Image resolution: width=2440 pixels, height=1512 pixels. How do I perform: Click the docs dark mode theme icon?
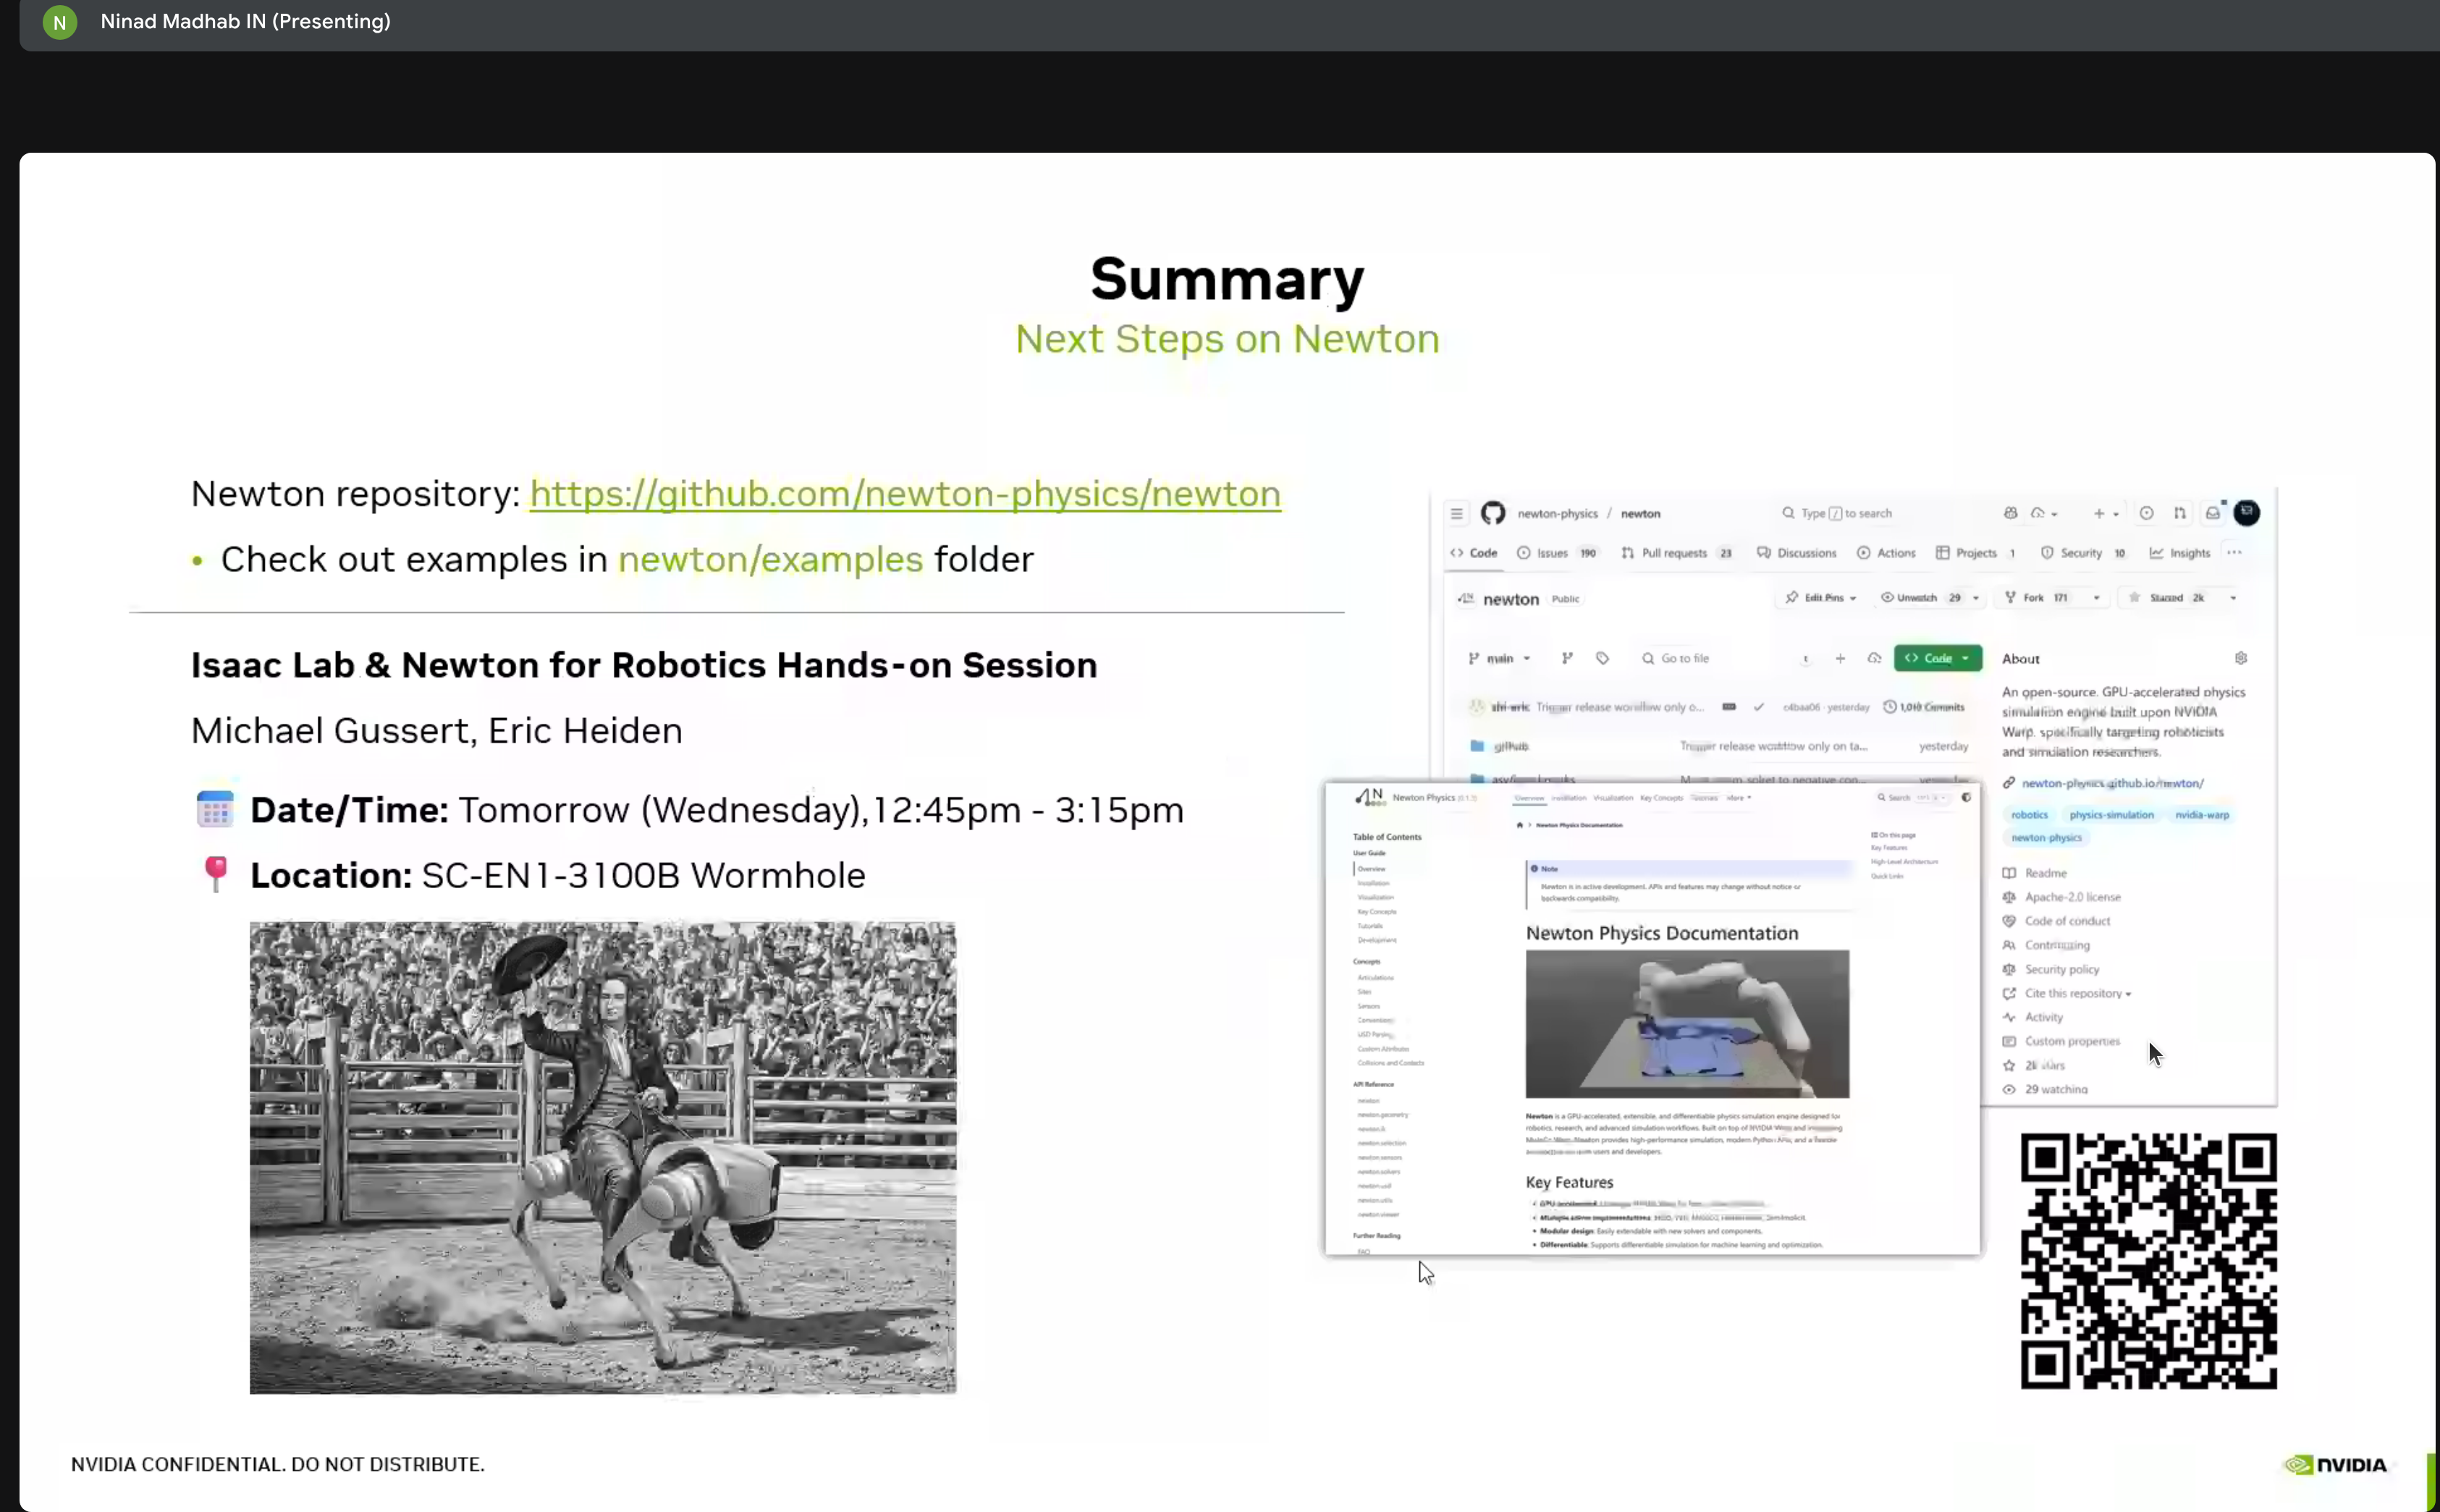[1965, 797]
